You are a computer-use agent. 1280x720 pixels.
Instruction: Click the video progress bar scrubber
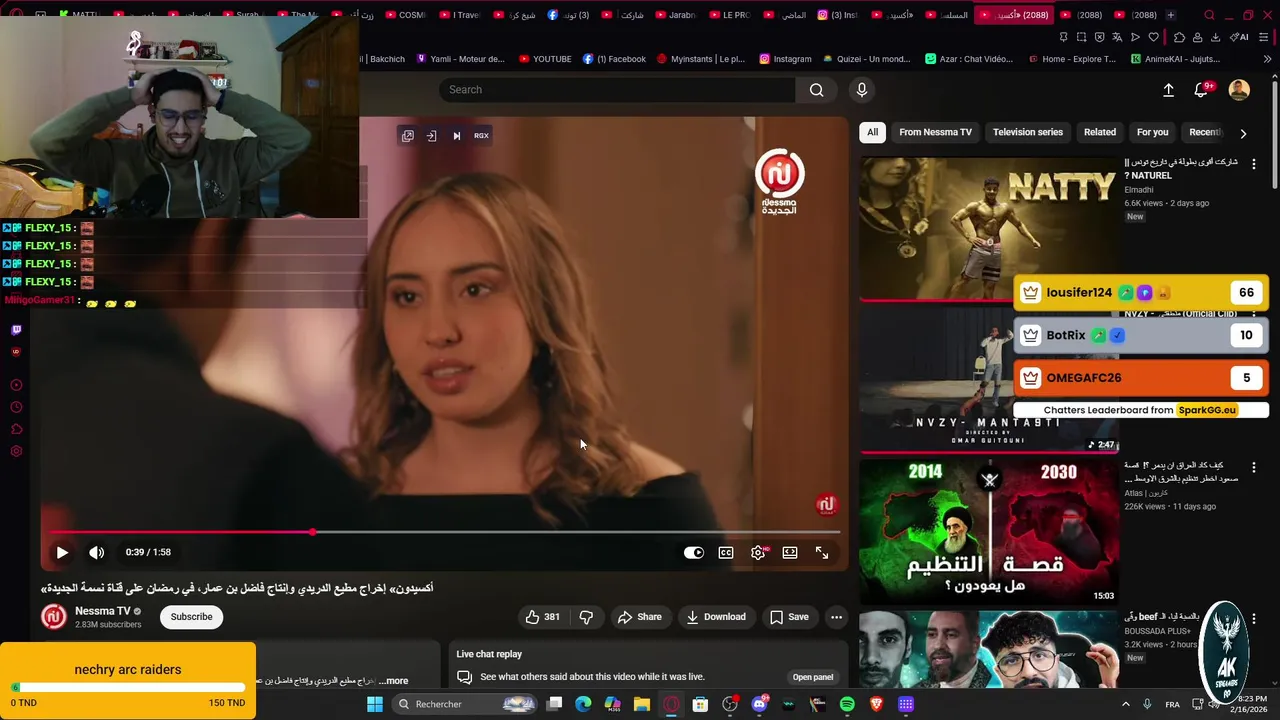coord(313,532)
